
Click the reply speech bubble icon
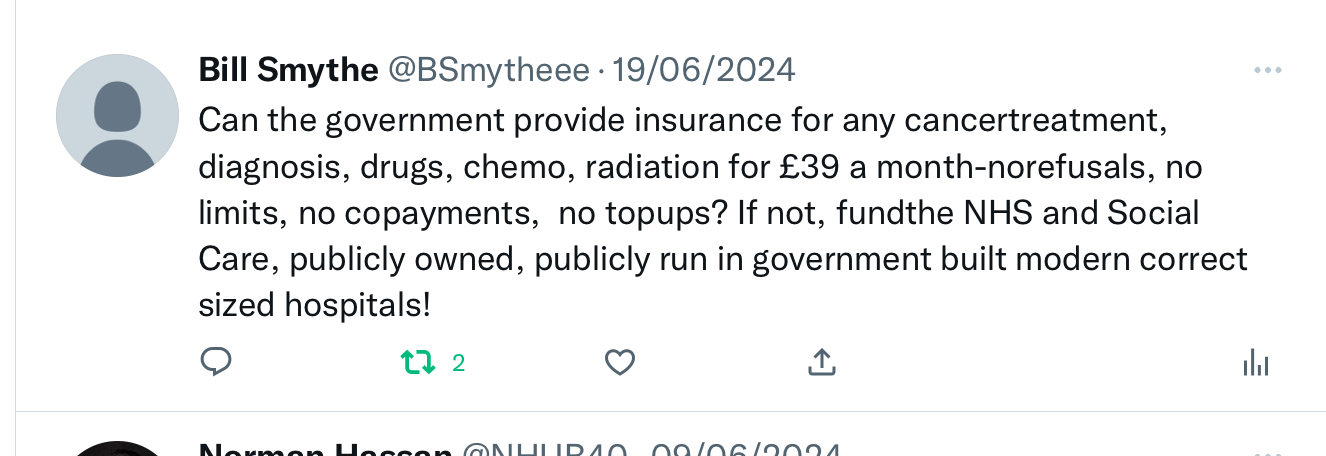tap(216, 362)
